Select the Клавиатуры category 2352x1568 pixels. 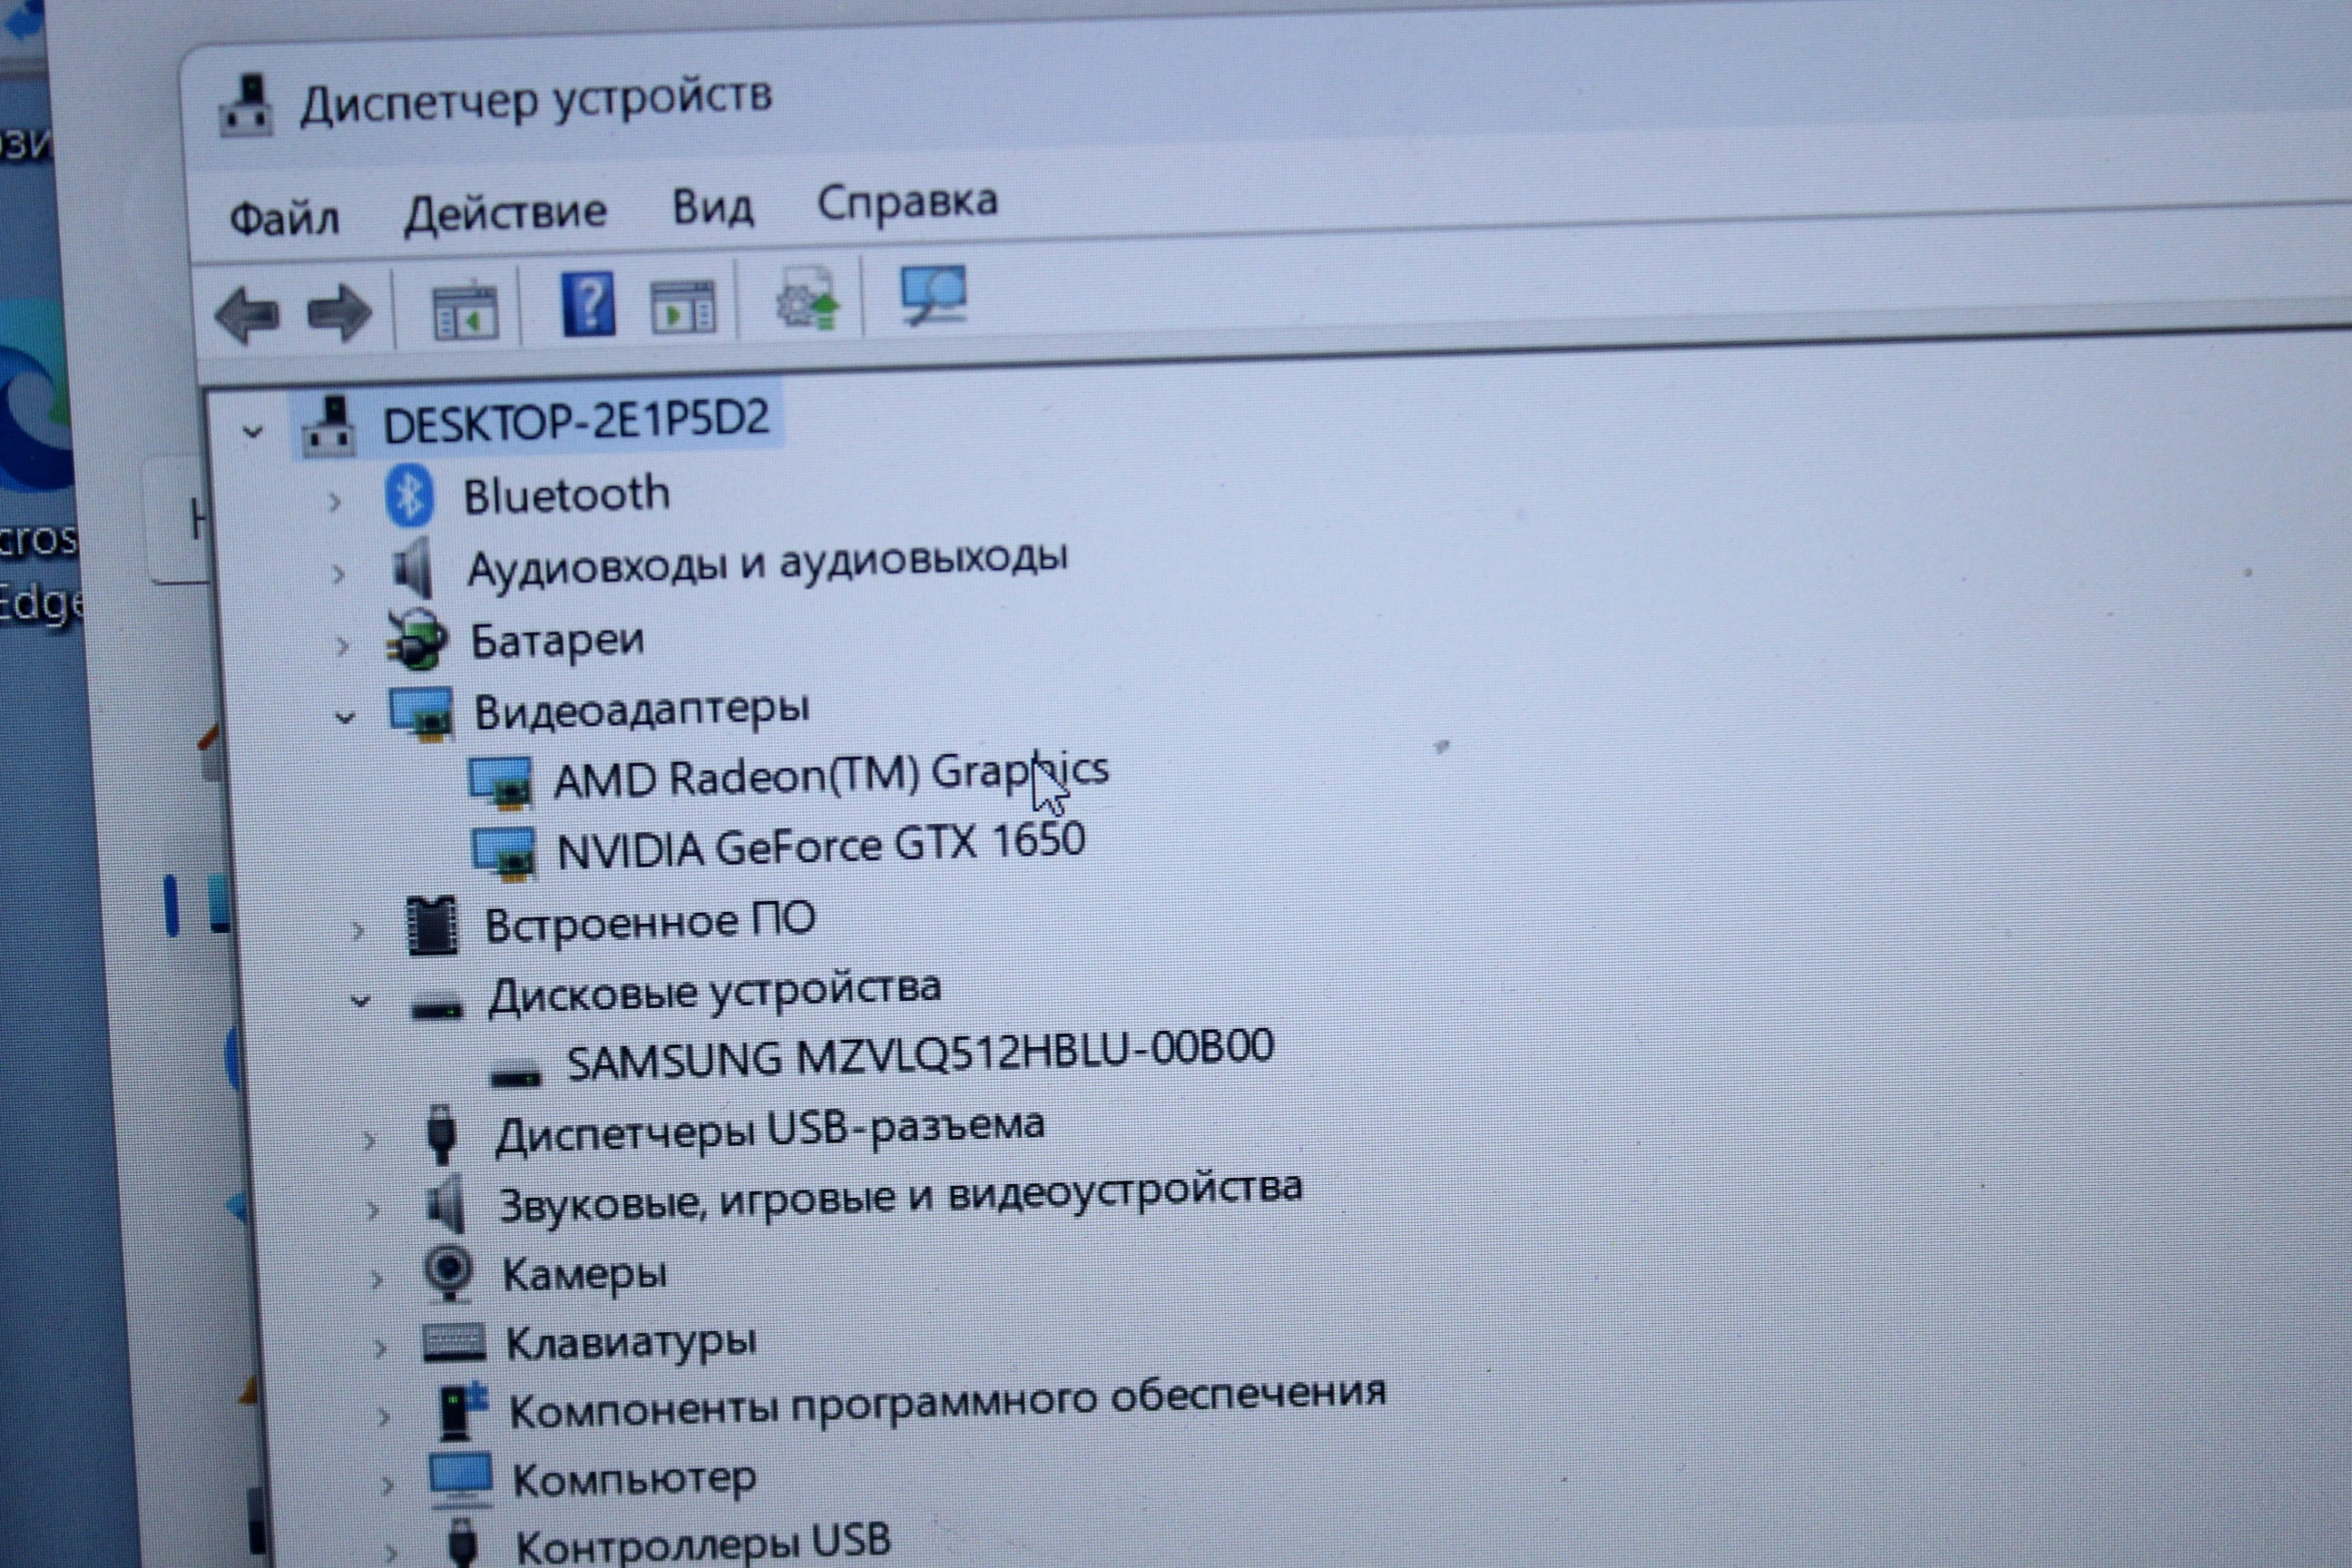pos(630,1343)
